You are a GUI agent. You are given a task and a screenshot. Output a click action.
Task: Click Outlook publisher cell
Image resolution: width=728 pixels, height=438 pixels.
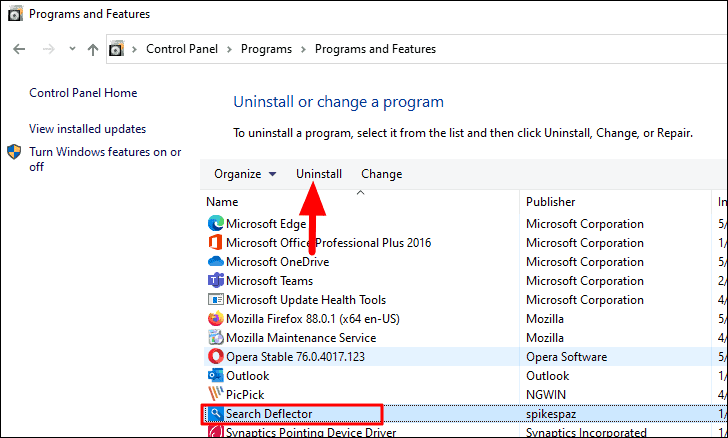[548, 376]
